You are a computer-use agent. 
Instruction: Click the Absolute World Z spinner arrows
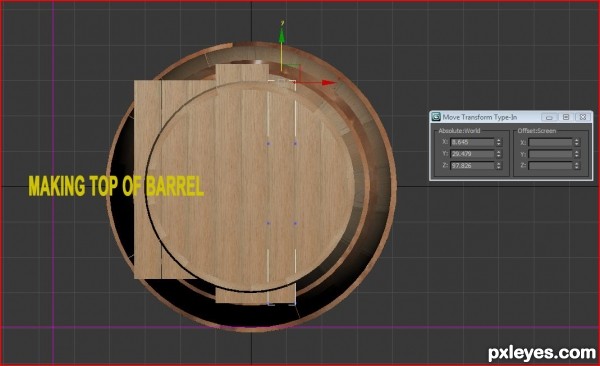(499, 166)
